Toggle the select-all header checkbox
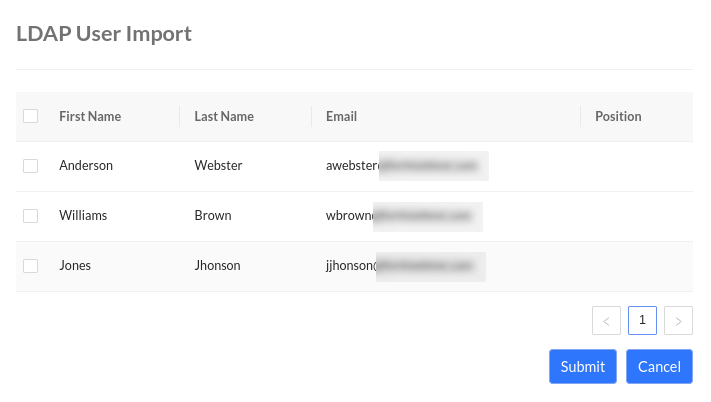 click(x=31, y=116)
